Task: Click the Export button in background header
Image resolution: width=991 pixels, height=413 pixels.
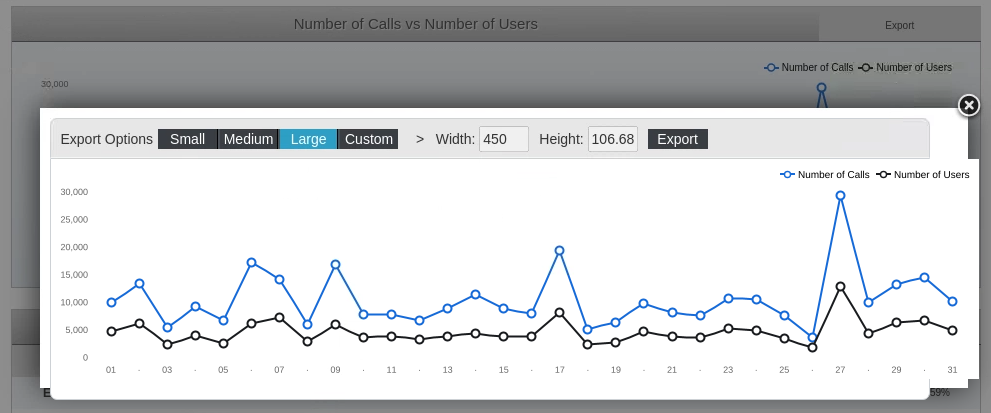Action: coord(899,25)
